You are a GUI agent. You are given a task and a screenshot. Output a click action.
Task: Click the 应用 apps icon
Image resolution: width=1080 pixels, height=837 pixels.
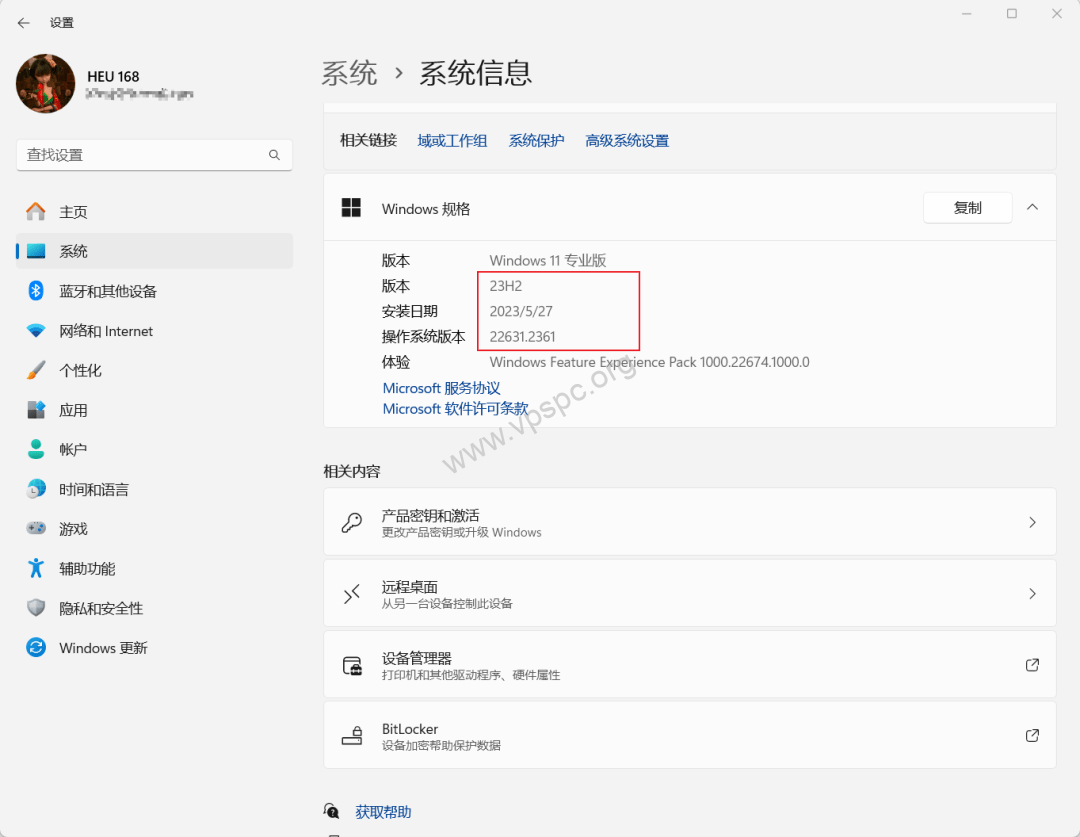point(36,410)
